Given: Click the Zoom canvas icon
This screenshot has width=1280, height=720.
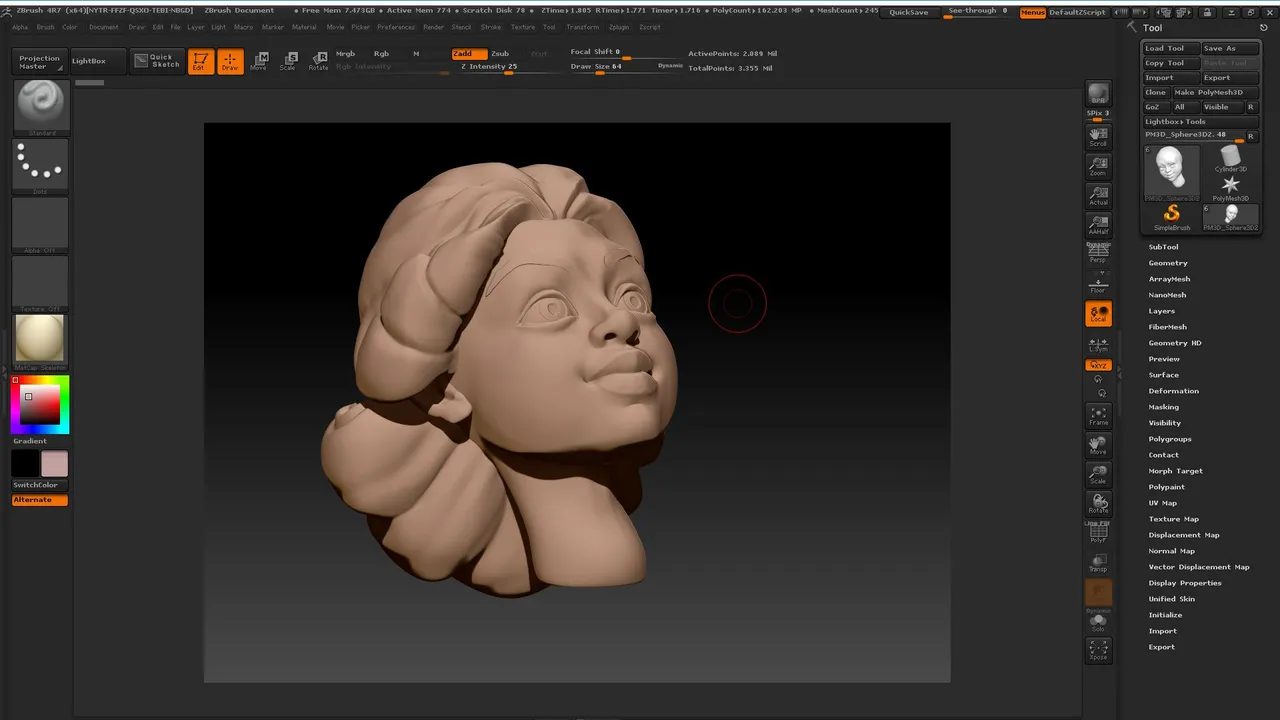Looking at the screenshot, I should [1098, 166].
